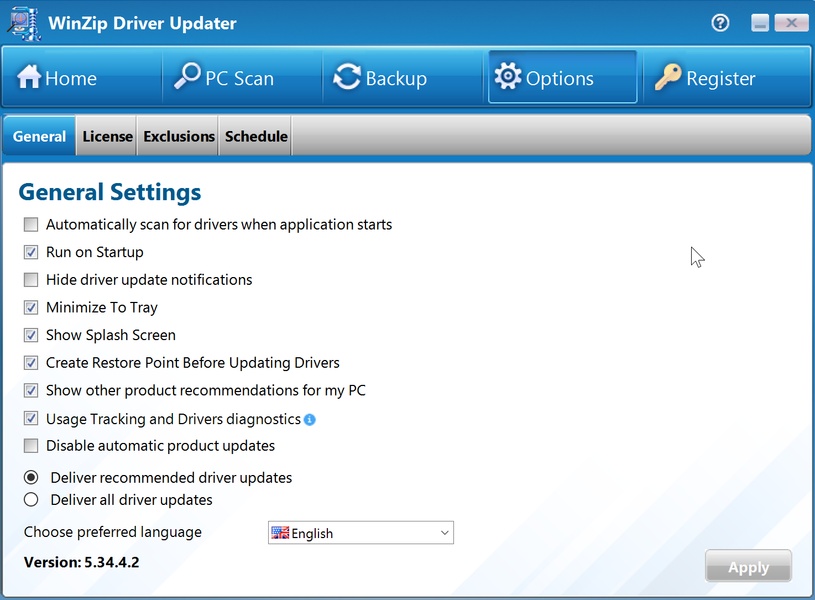Uncheck Minimize To Tray
The width and height of the screenshot is (815, 600).
(31, 307)
